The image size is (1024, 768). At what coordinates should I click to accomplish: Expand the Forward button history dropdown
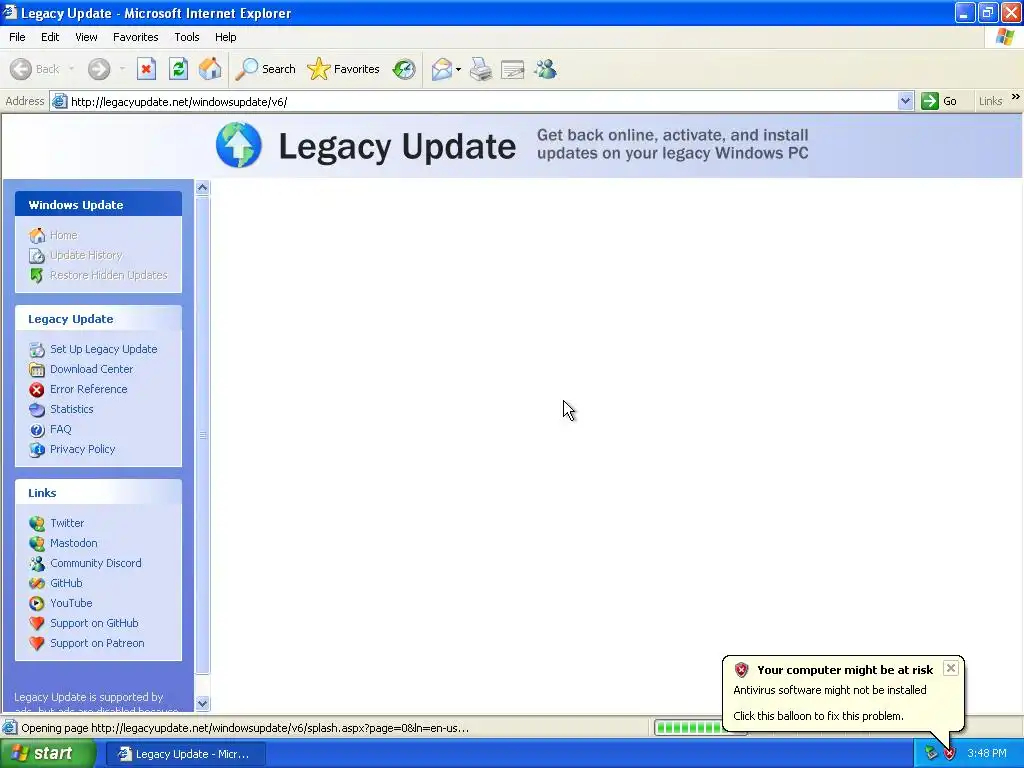pos(122,69)
